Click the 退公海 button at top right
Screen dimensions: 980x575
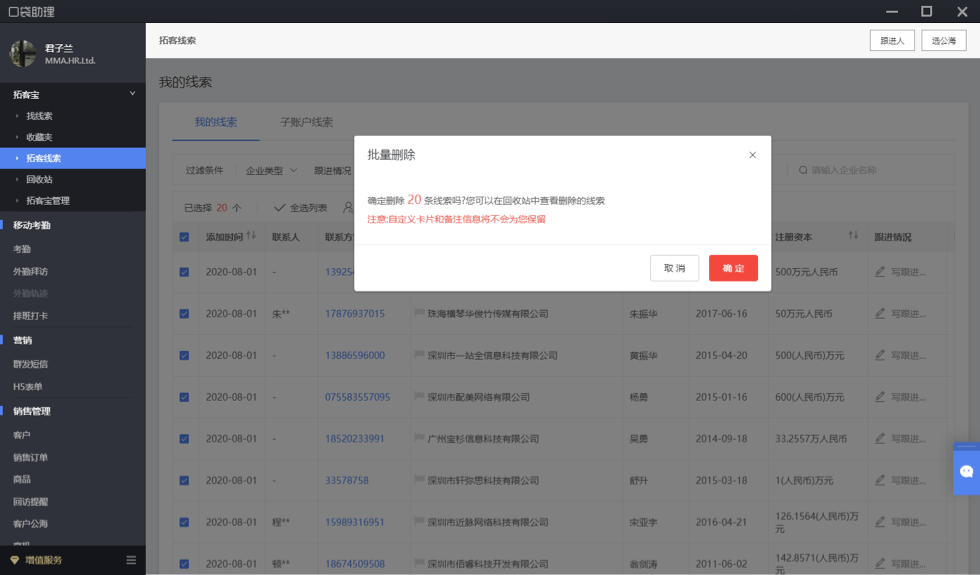[944, 41]
